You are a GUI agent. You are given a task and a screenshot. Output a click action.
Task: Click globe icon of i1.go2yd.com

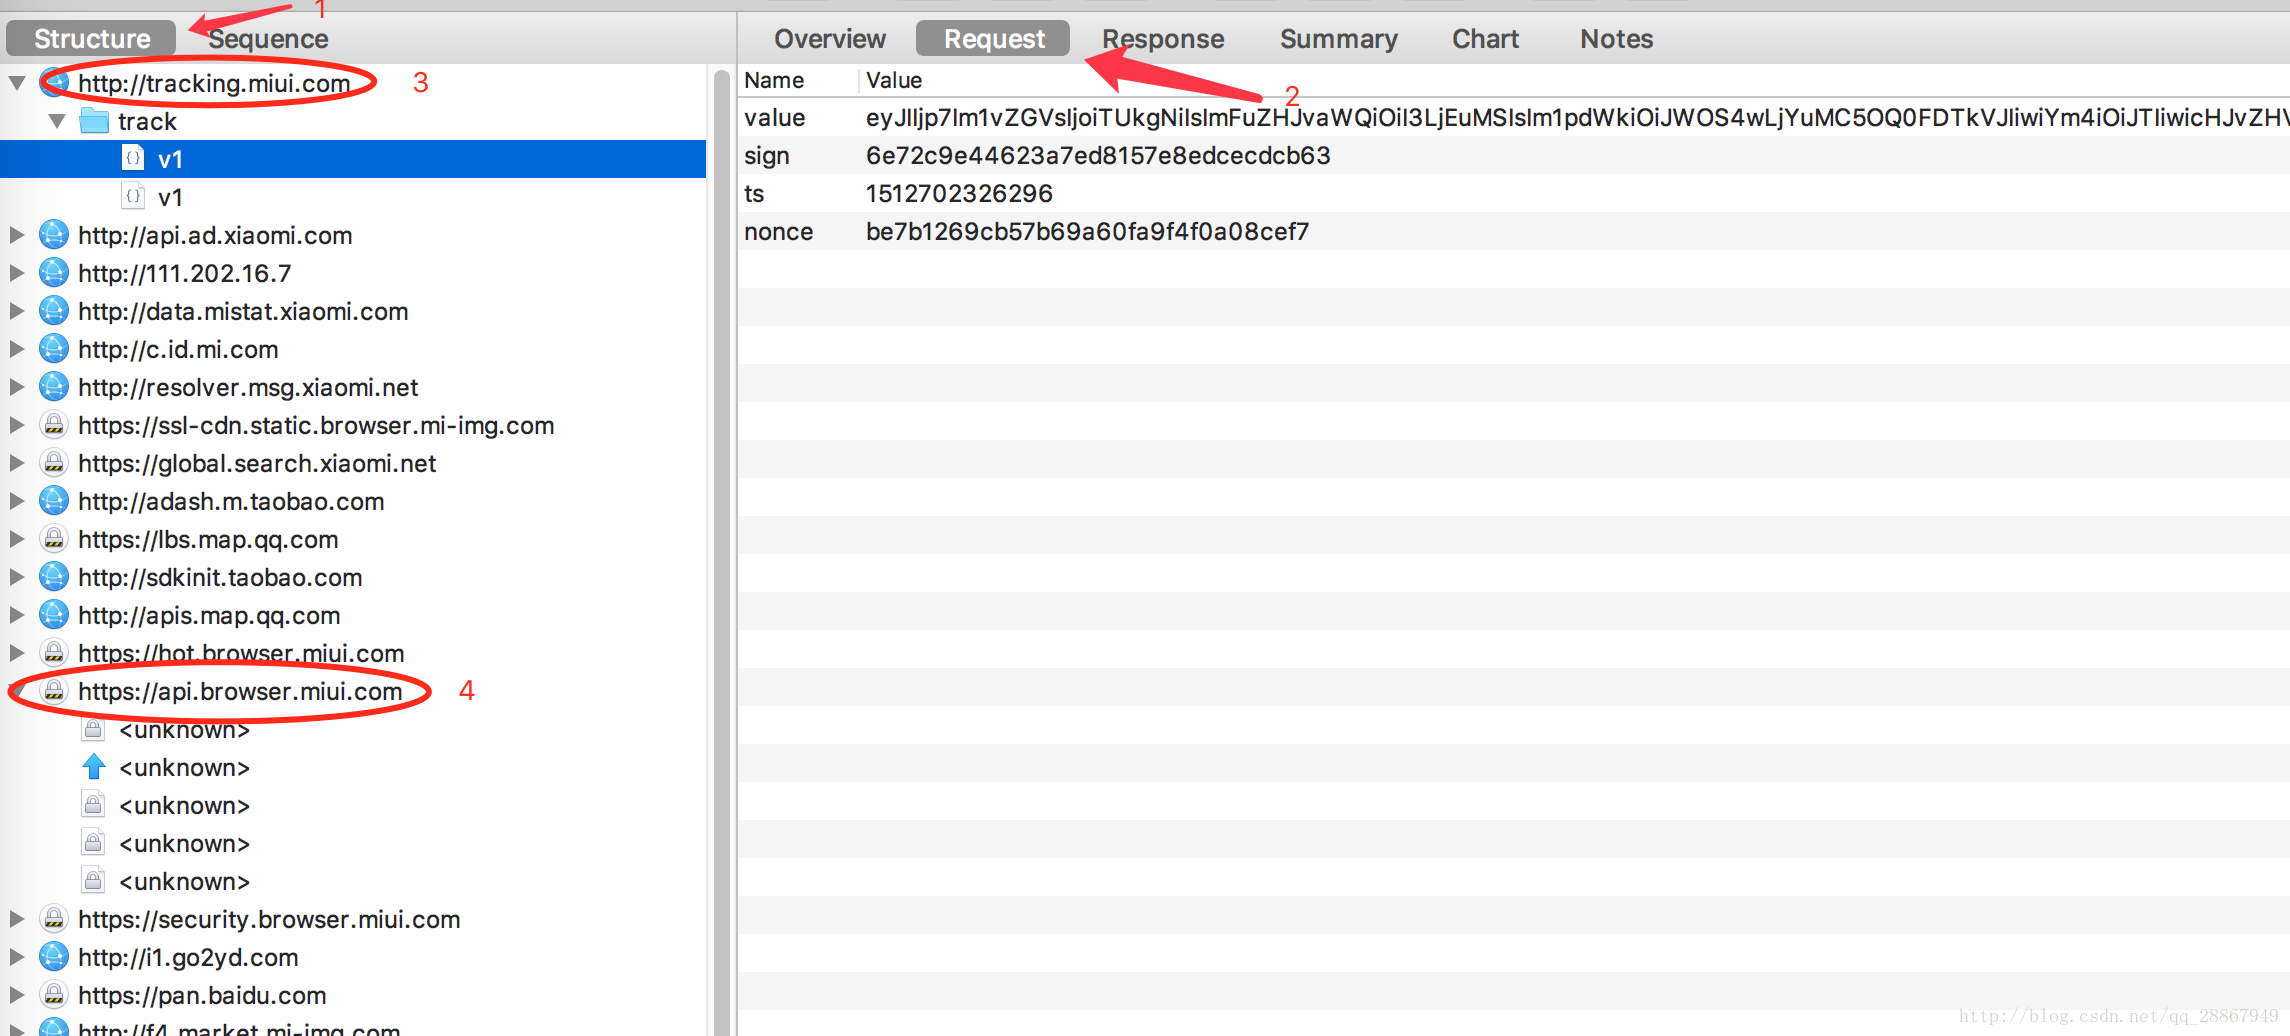point(54,957)
